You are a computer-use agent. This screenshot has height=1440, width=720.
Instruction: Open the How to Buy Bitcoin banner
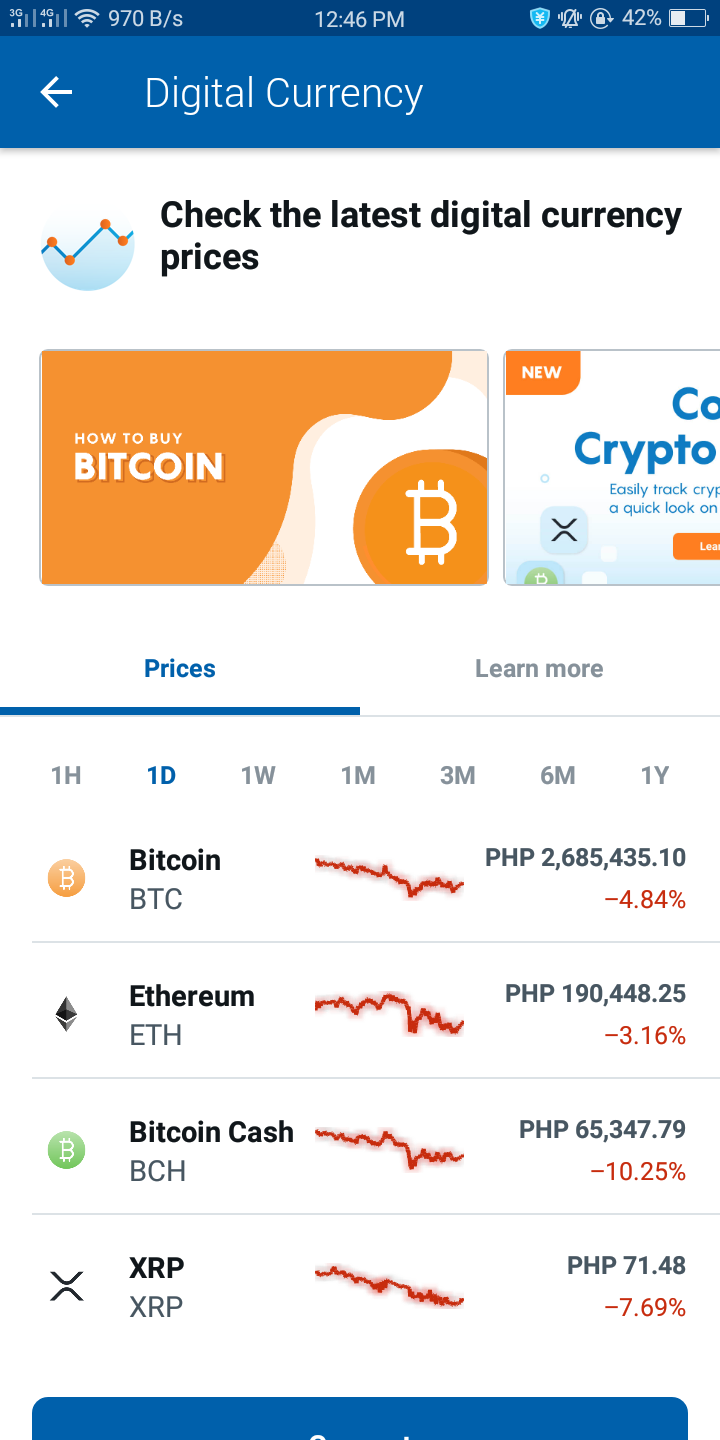coord(264,467)
